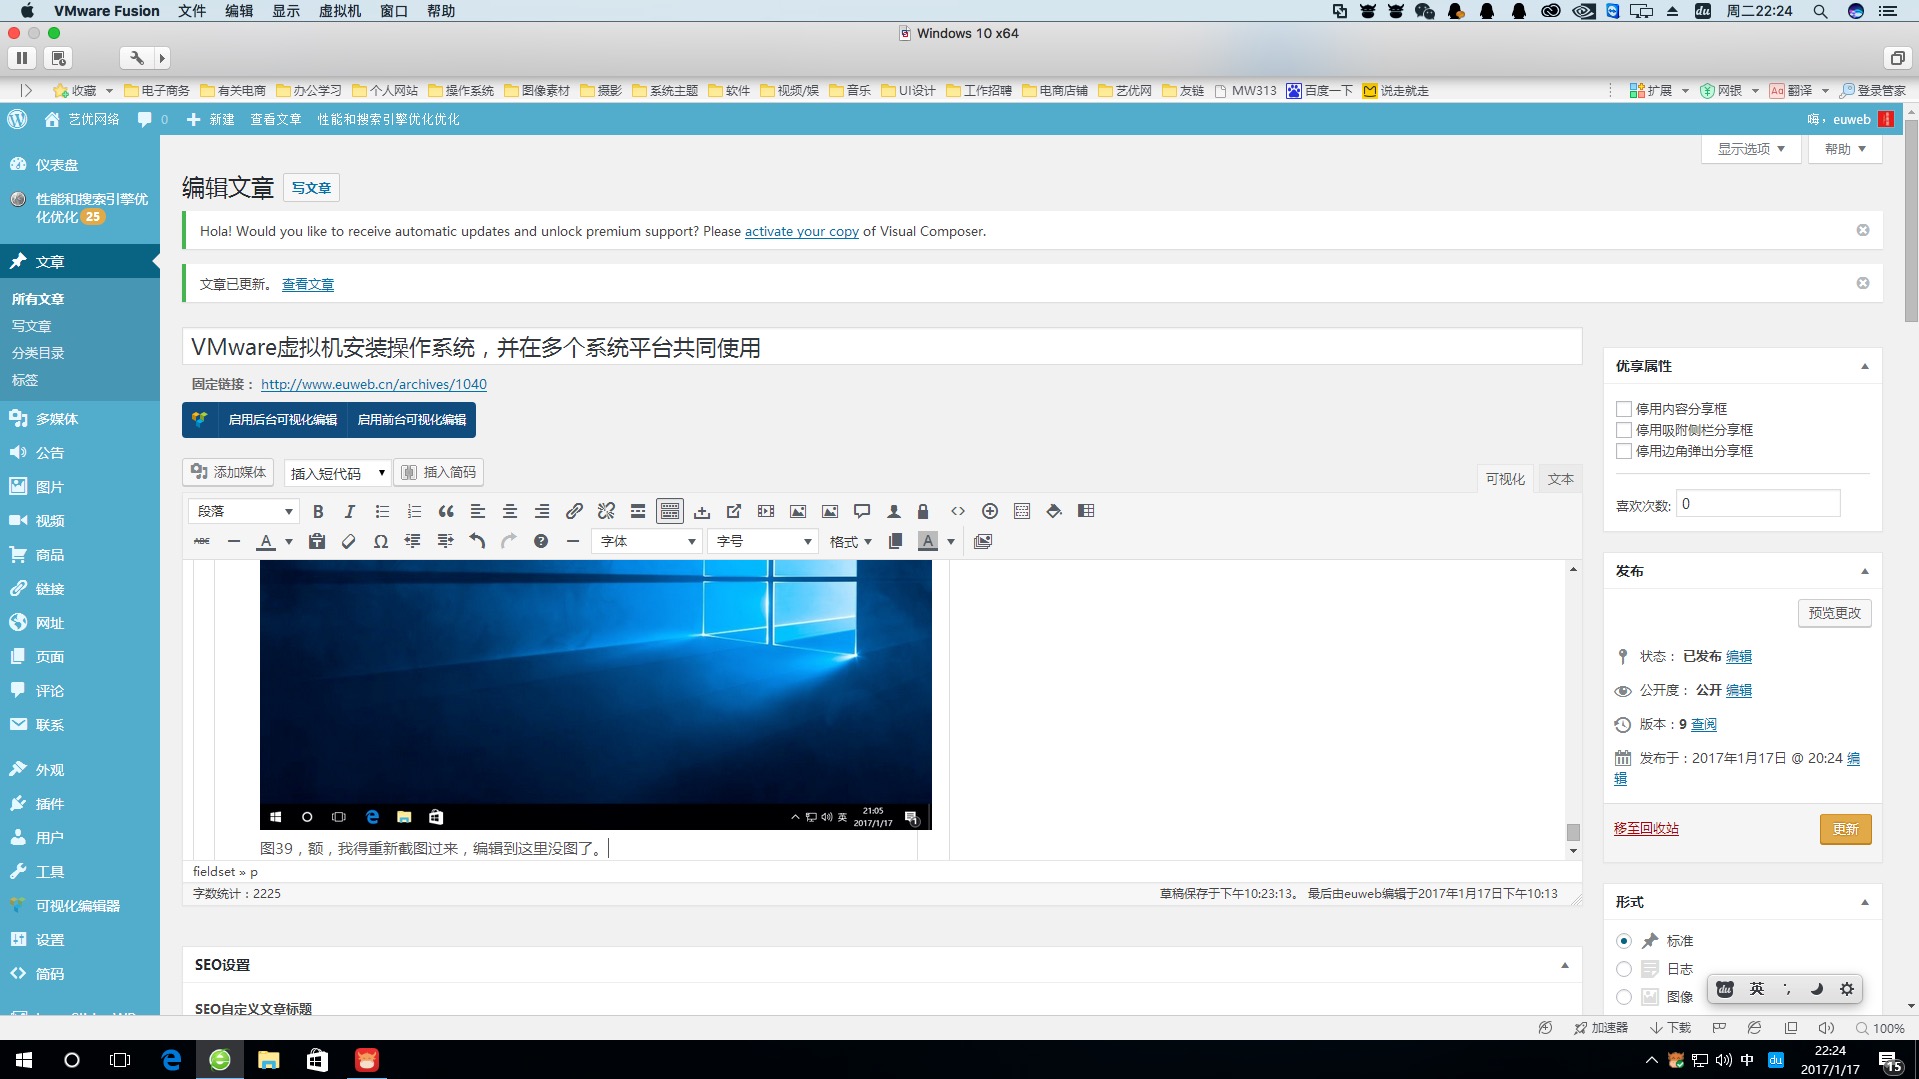Toggle bold formatting in the editor toolbar

pyautogui.click(x=318, y=511)
